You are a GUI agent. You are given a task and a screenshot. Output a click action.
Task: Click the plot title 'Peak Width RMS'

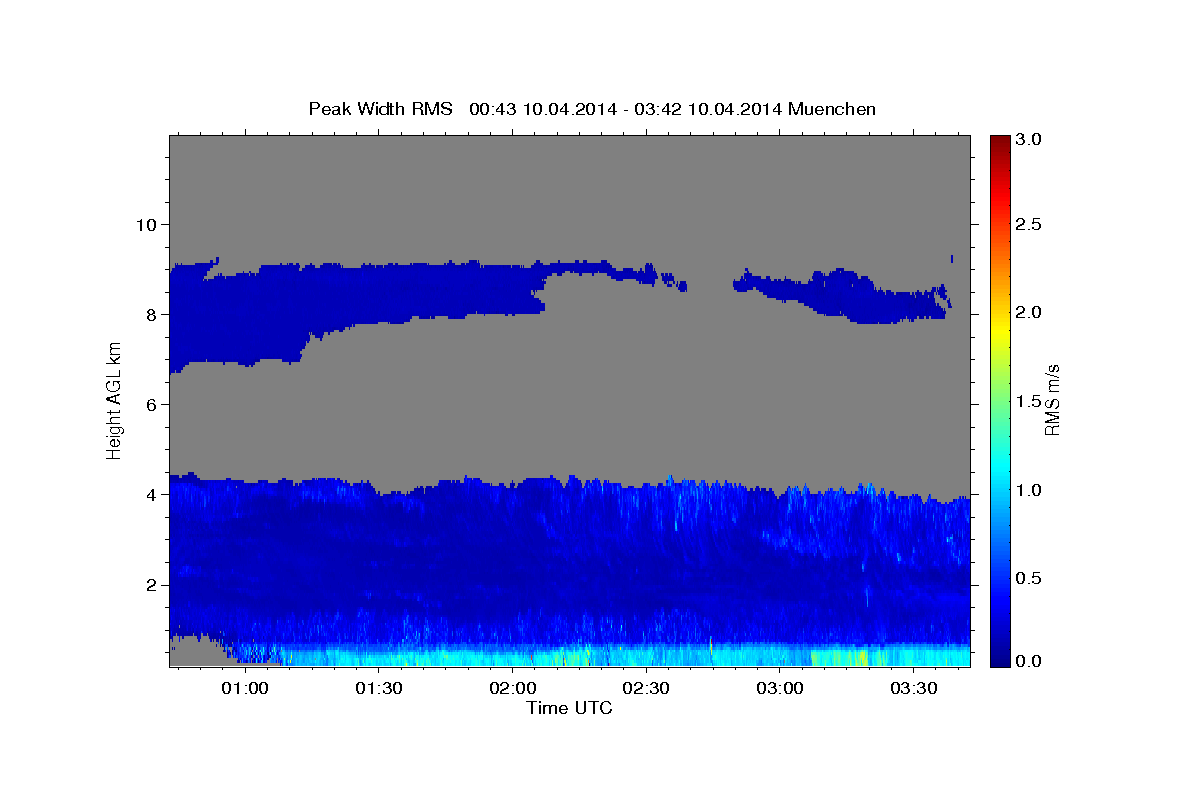pyautogui.click(x=380, y=109)
